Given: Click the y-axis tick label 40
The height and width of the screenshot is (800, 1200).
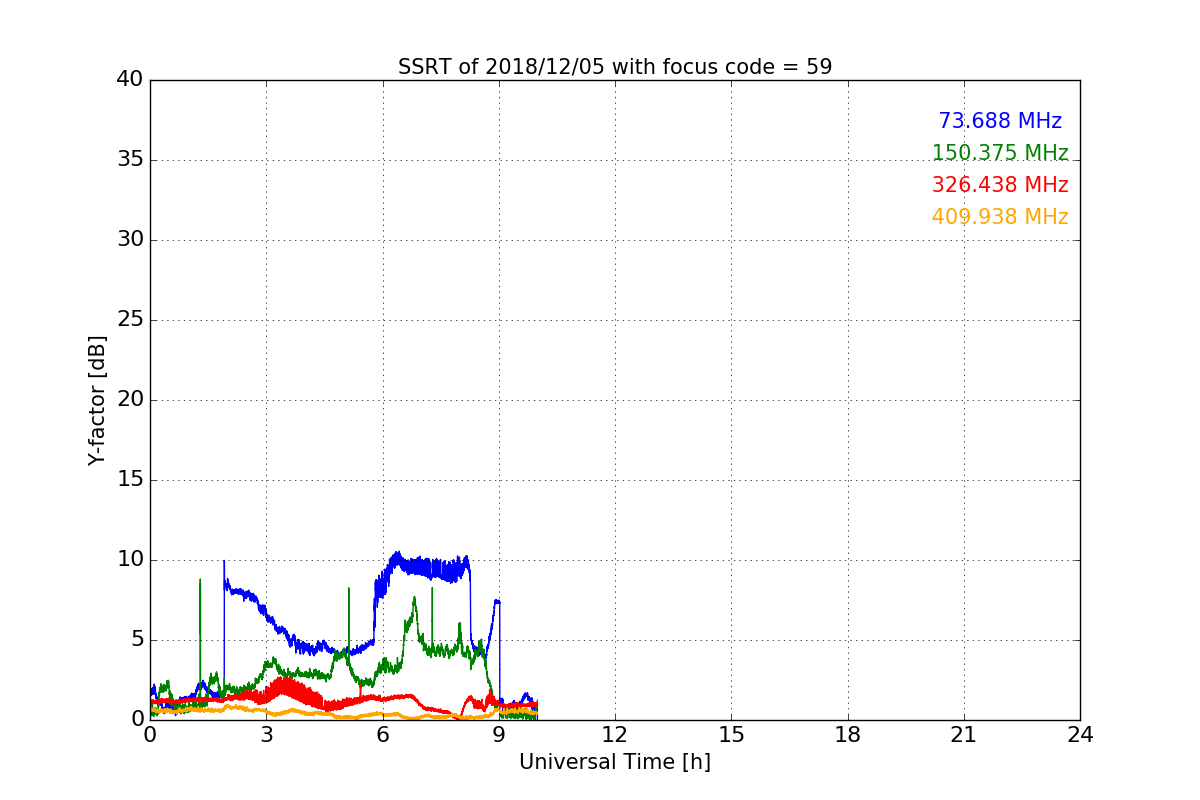Looking at the screenshot, I should click(x=130, y=80).
